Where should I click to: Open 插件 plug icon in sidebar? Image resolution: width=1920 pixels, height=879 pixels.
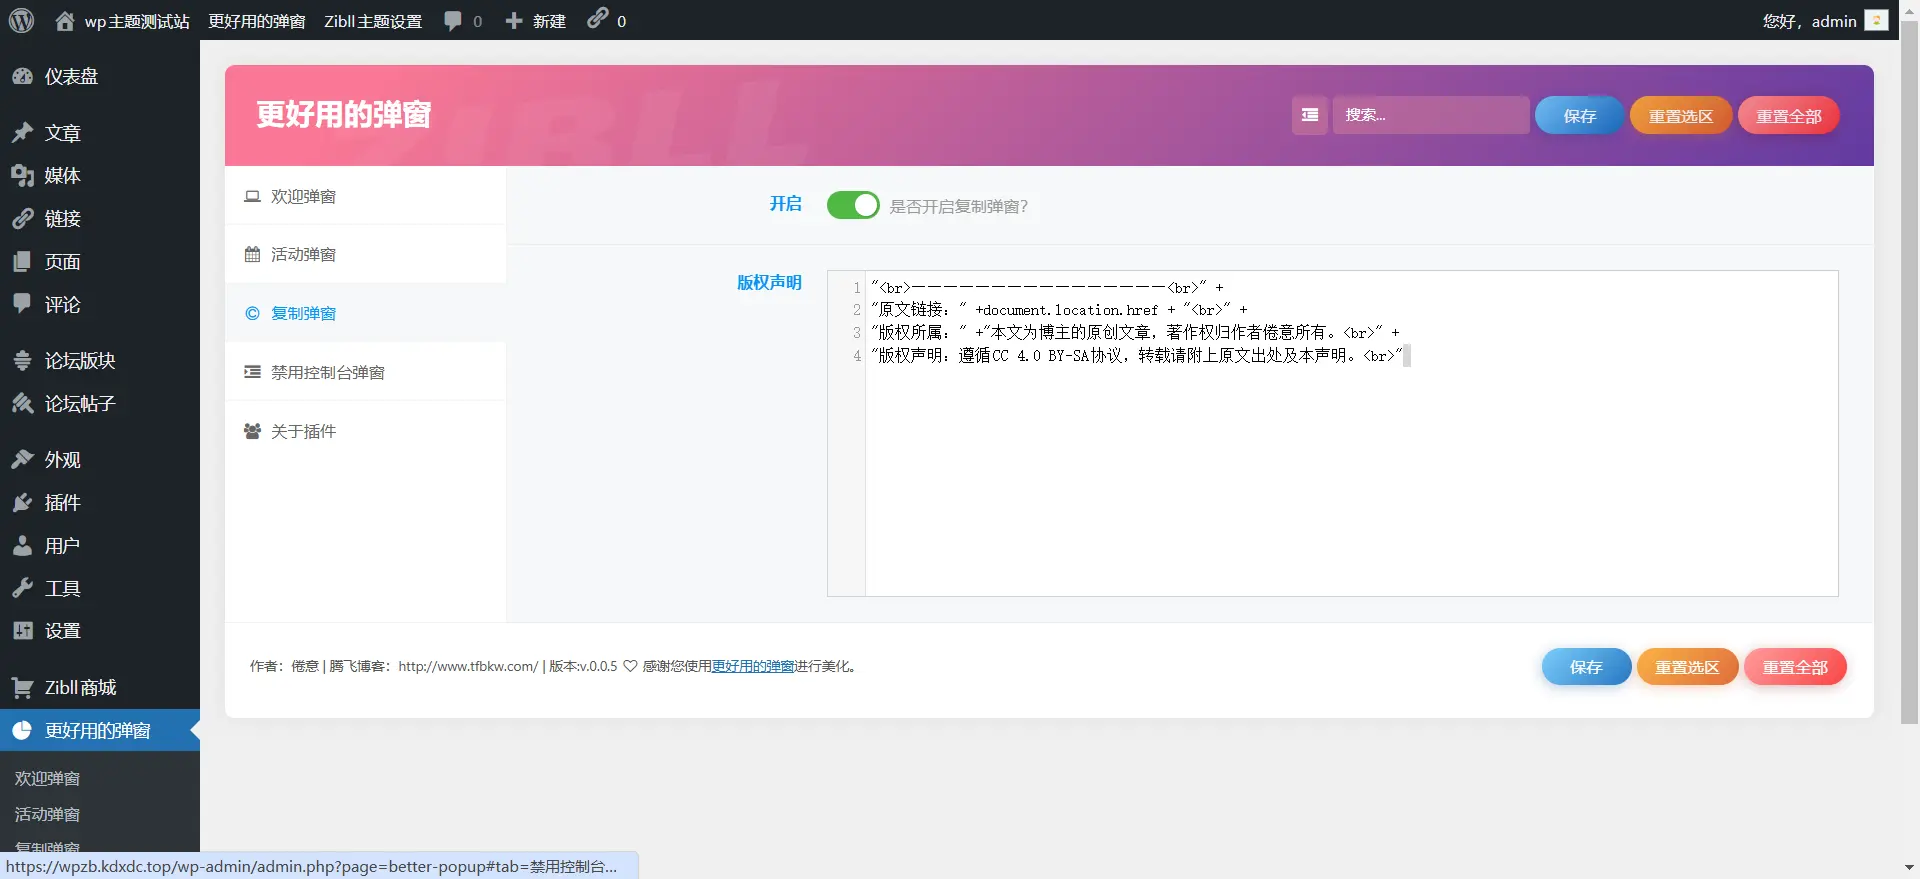click(22, 503)
